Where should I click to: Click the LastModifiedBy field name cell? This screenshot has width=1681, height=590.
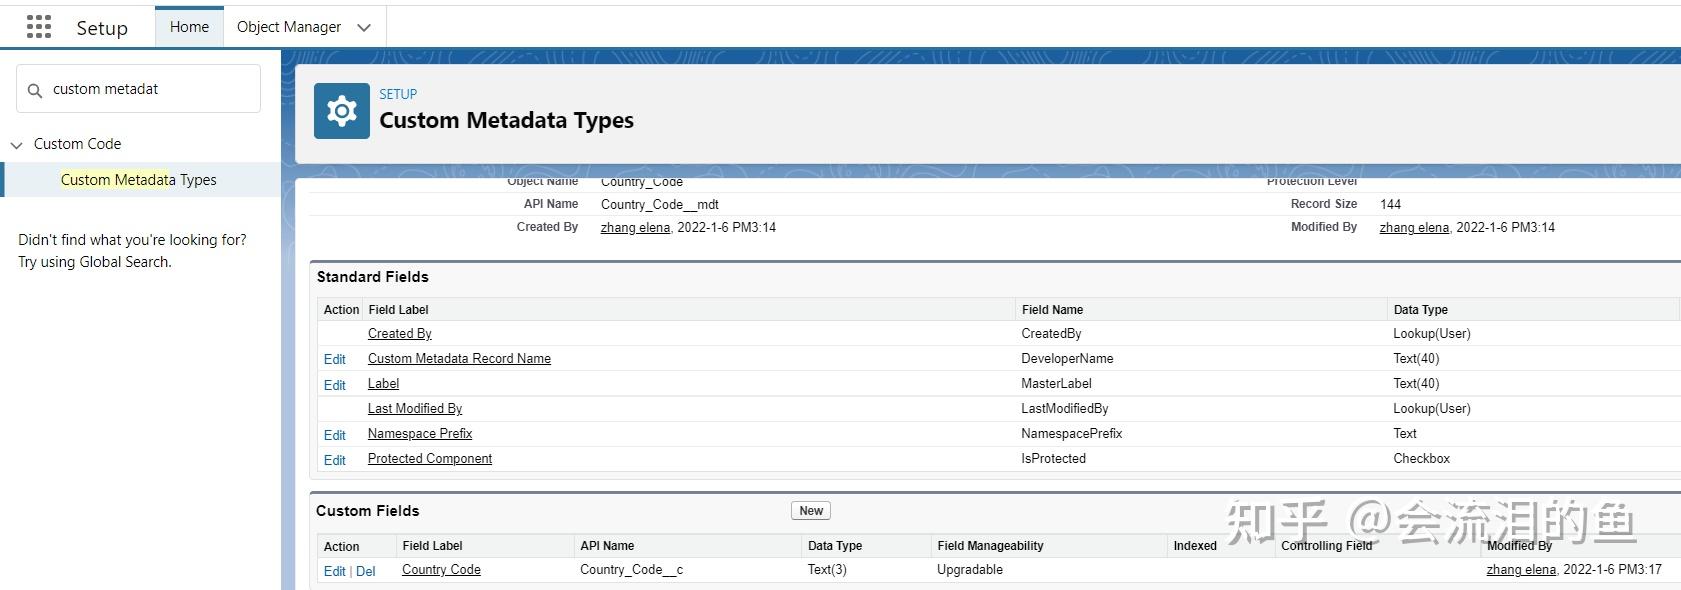pos(1065,409)
